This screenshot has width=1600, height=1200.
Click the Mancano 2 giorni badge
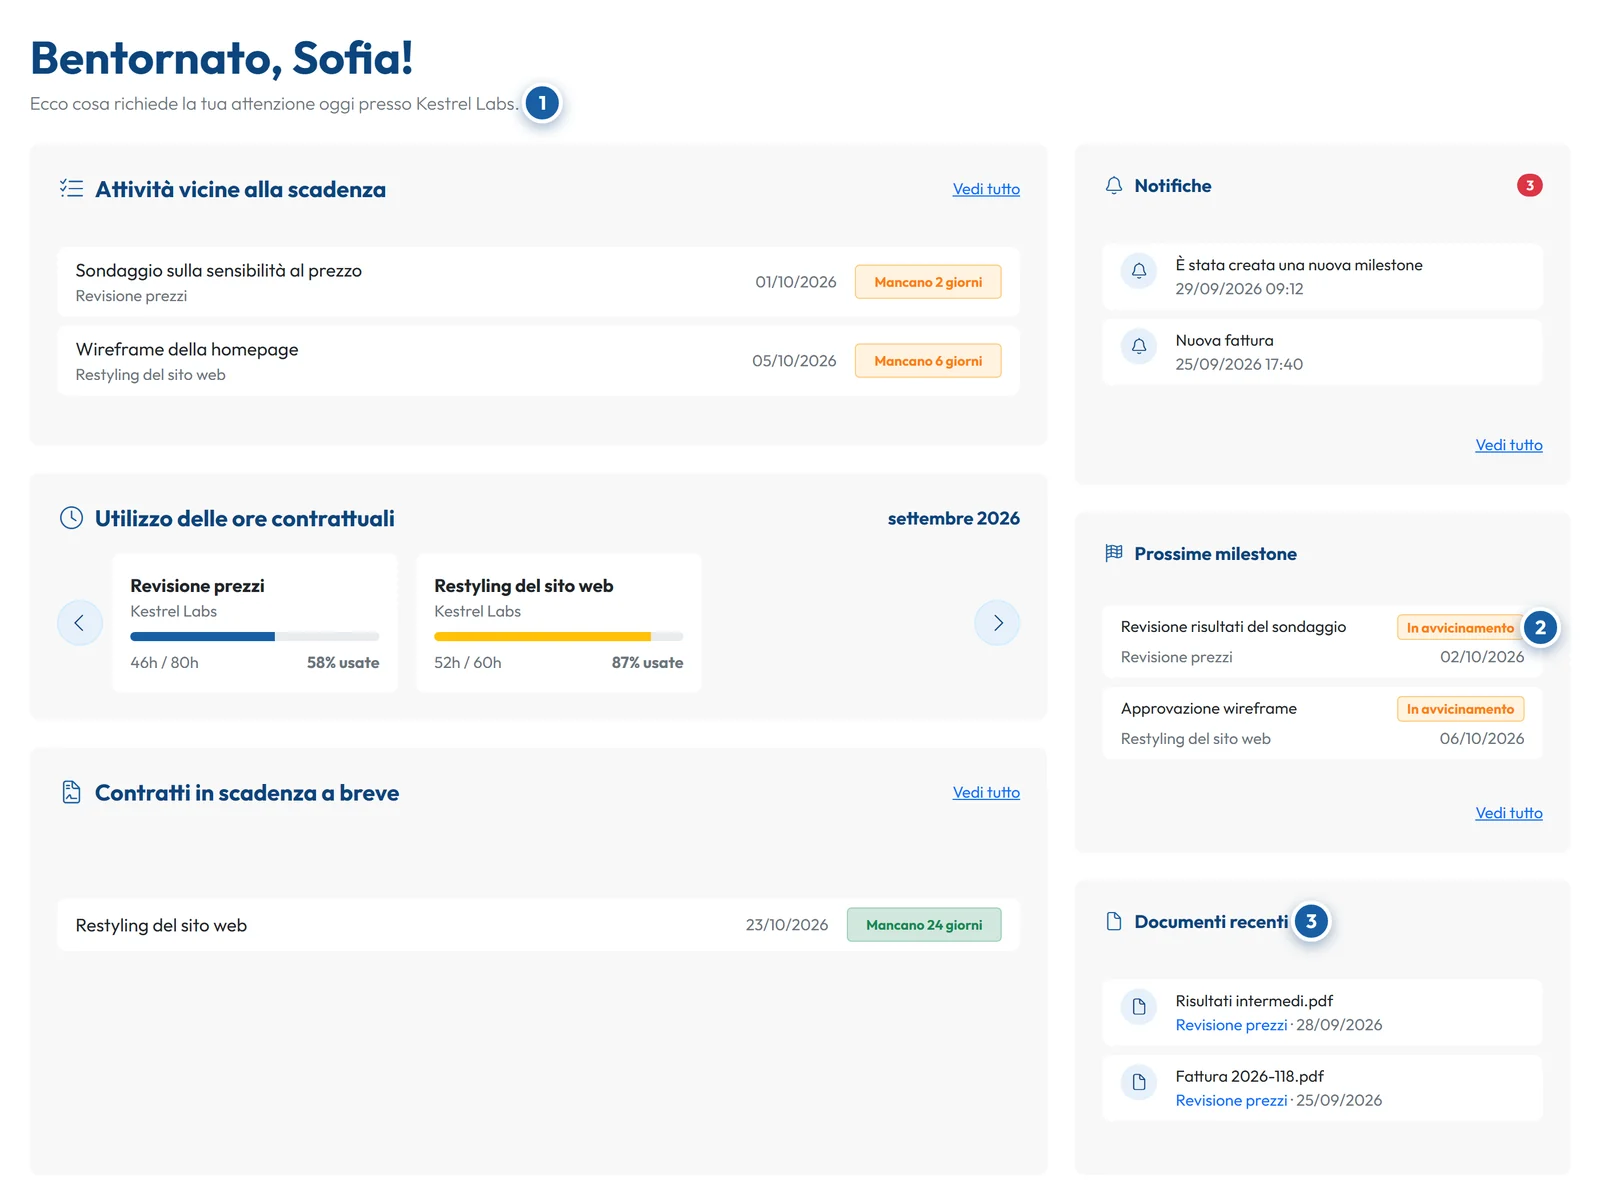coord(928,282)
